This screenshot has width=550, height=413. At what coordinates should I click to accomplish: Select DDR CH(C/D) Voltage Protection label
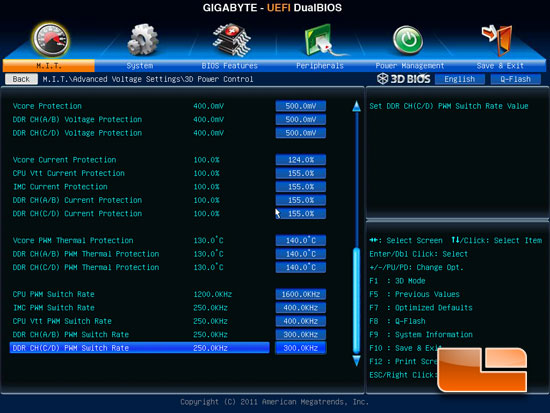point(77,133)
